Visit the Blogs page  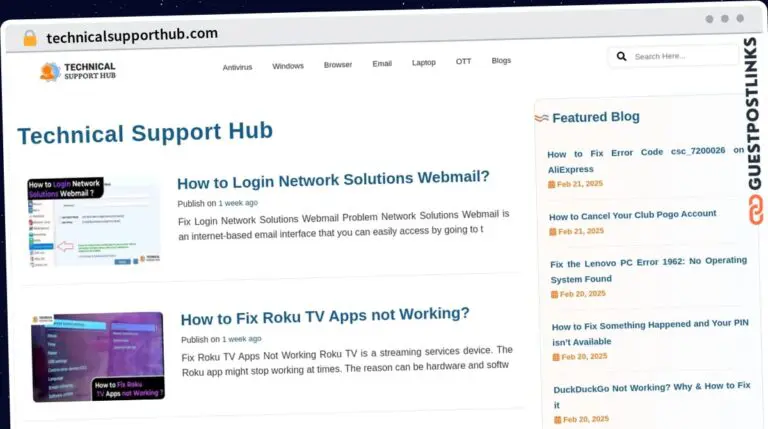point(501,61)
